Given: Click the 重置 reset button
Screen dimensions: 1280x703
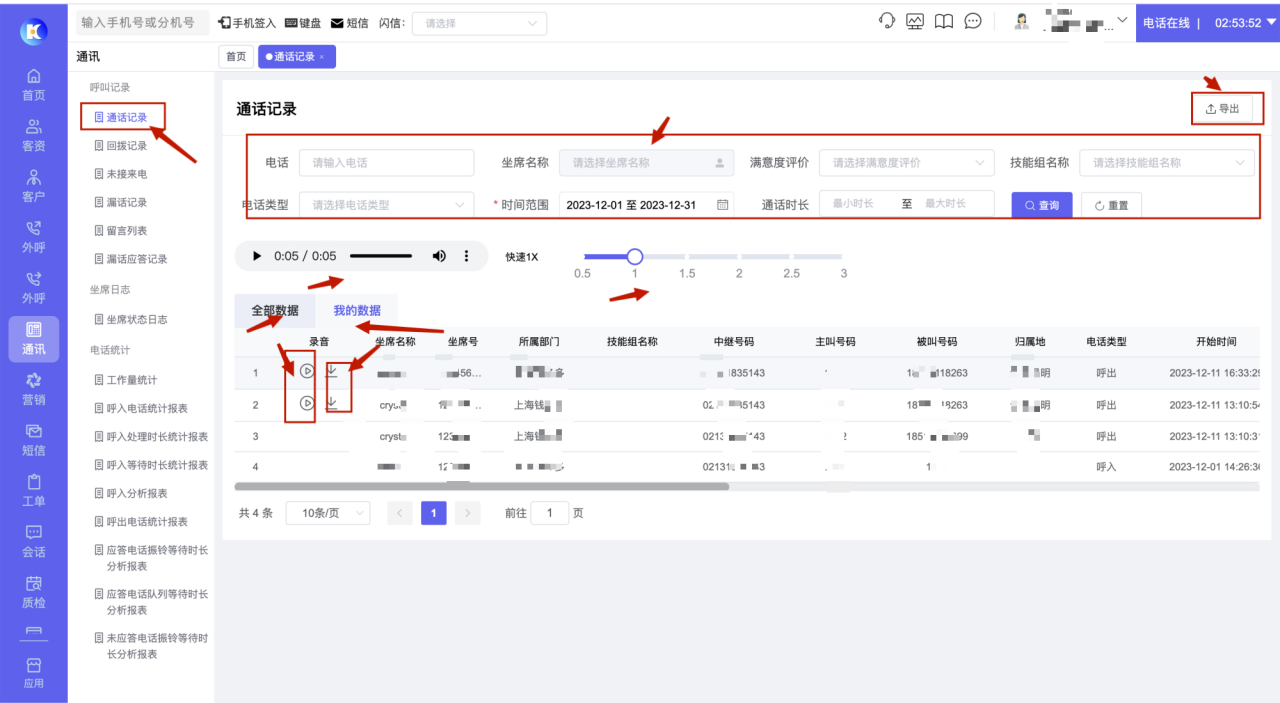Looking at the screenshot, I should click(1111, 205).
